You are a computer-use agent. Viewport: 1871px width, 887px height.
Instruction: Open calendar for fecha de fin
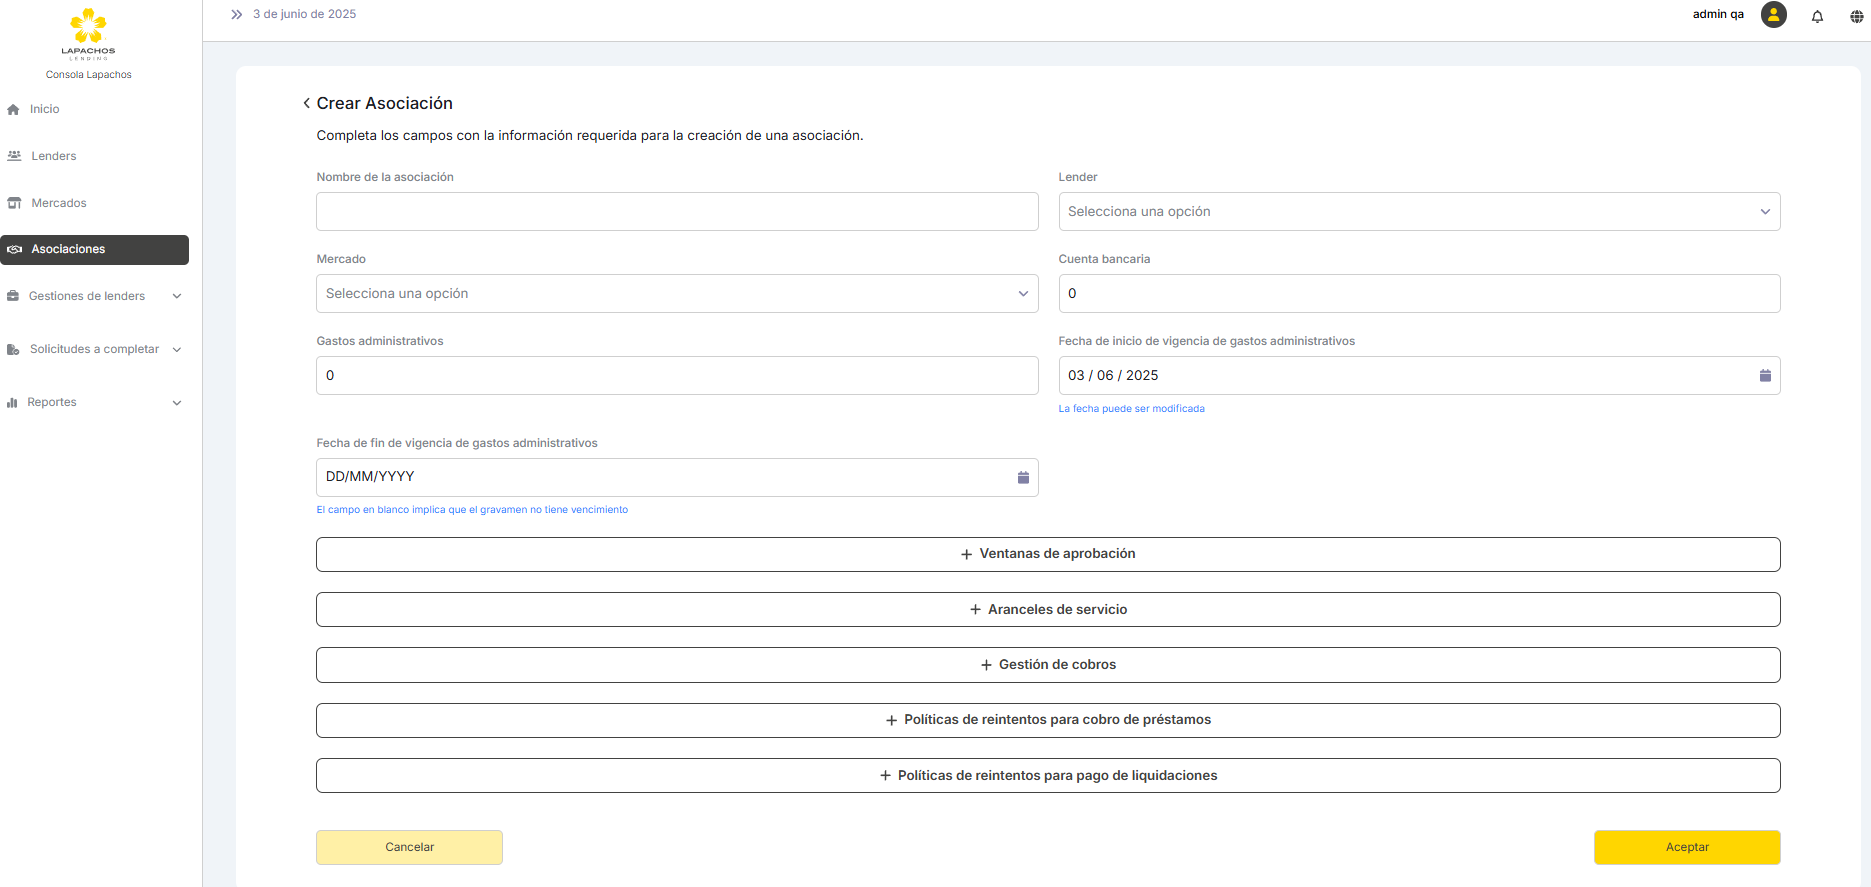pyautogui.click(x=1023, y=478)
